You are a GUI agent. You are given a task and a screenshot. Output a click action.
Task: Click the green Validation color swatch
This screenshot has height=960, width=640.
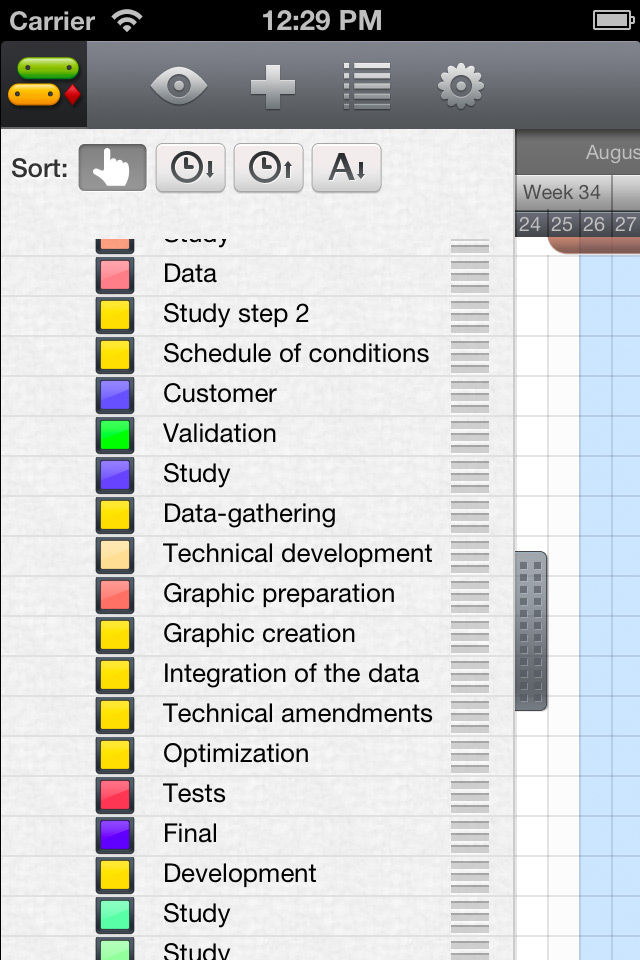click(115, 434)
